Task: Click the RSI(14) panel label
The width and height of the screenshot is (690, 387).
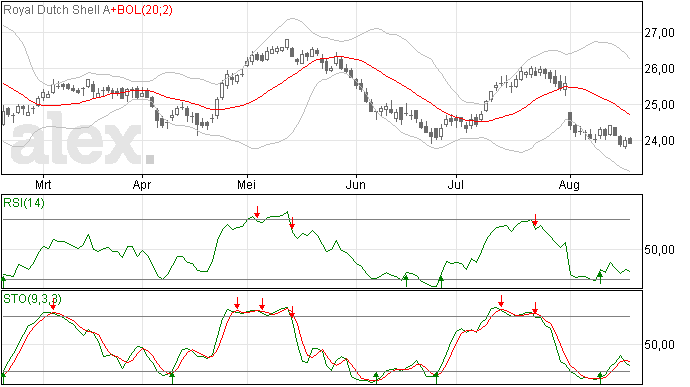Action: click(x=24, y=203)
